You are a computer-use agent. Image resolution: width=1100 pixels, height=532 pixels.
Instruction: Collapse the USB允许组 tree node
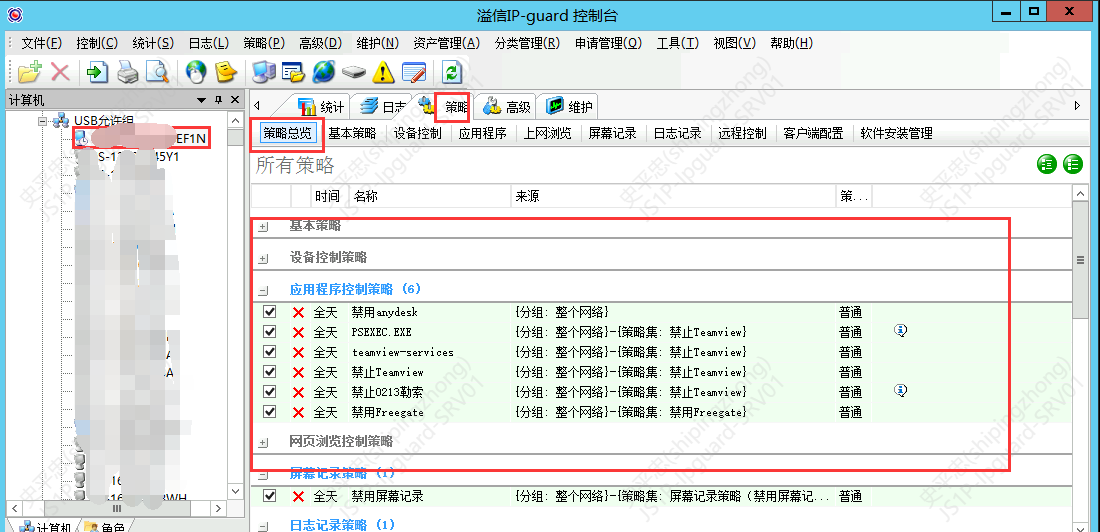42,121
